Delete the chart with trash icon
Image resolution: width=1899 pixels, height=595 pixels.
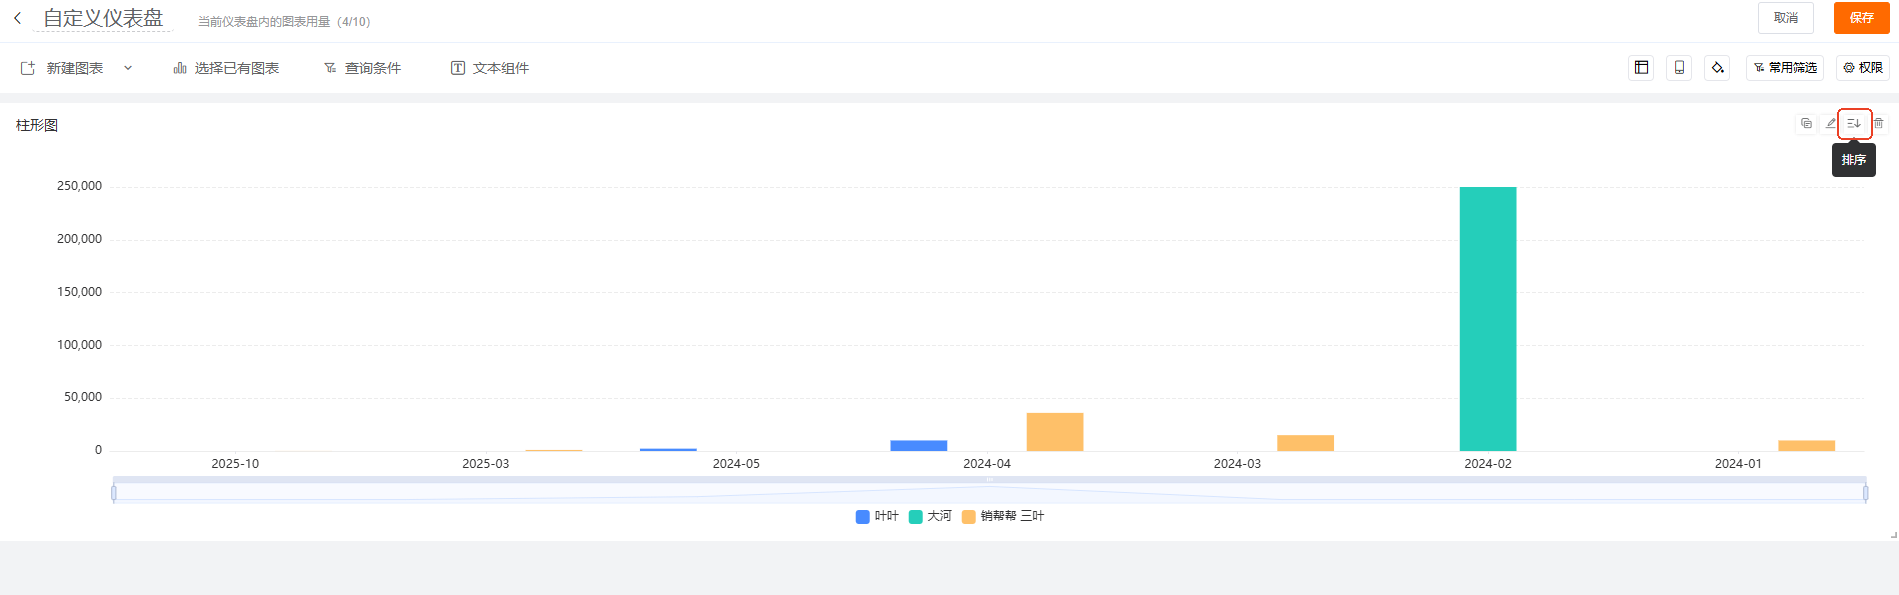[1878, 124]
